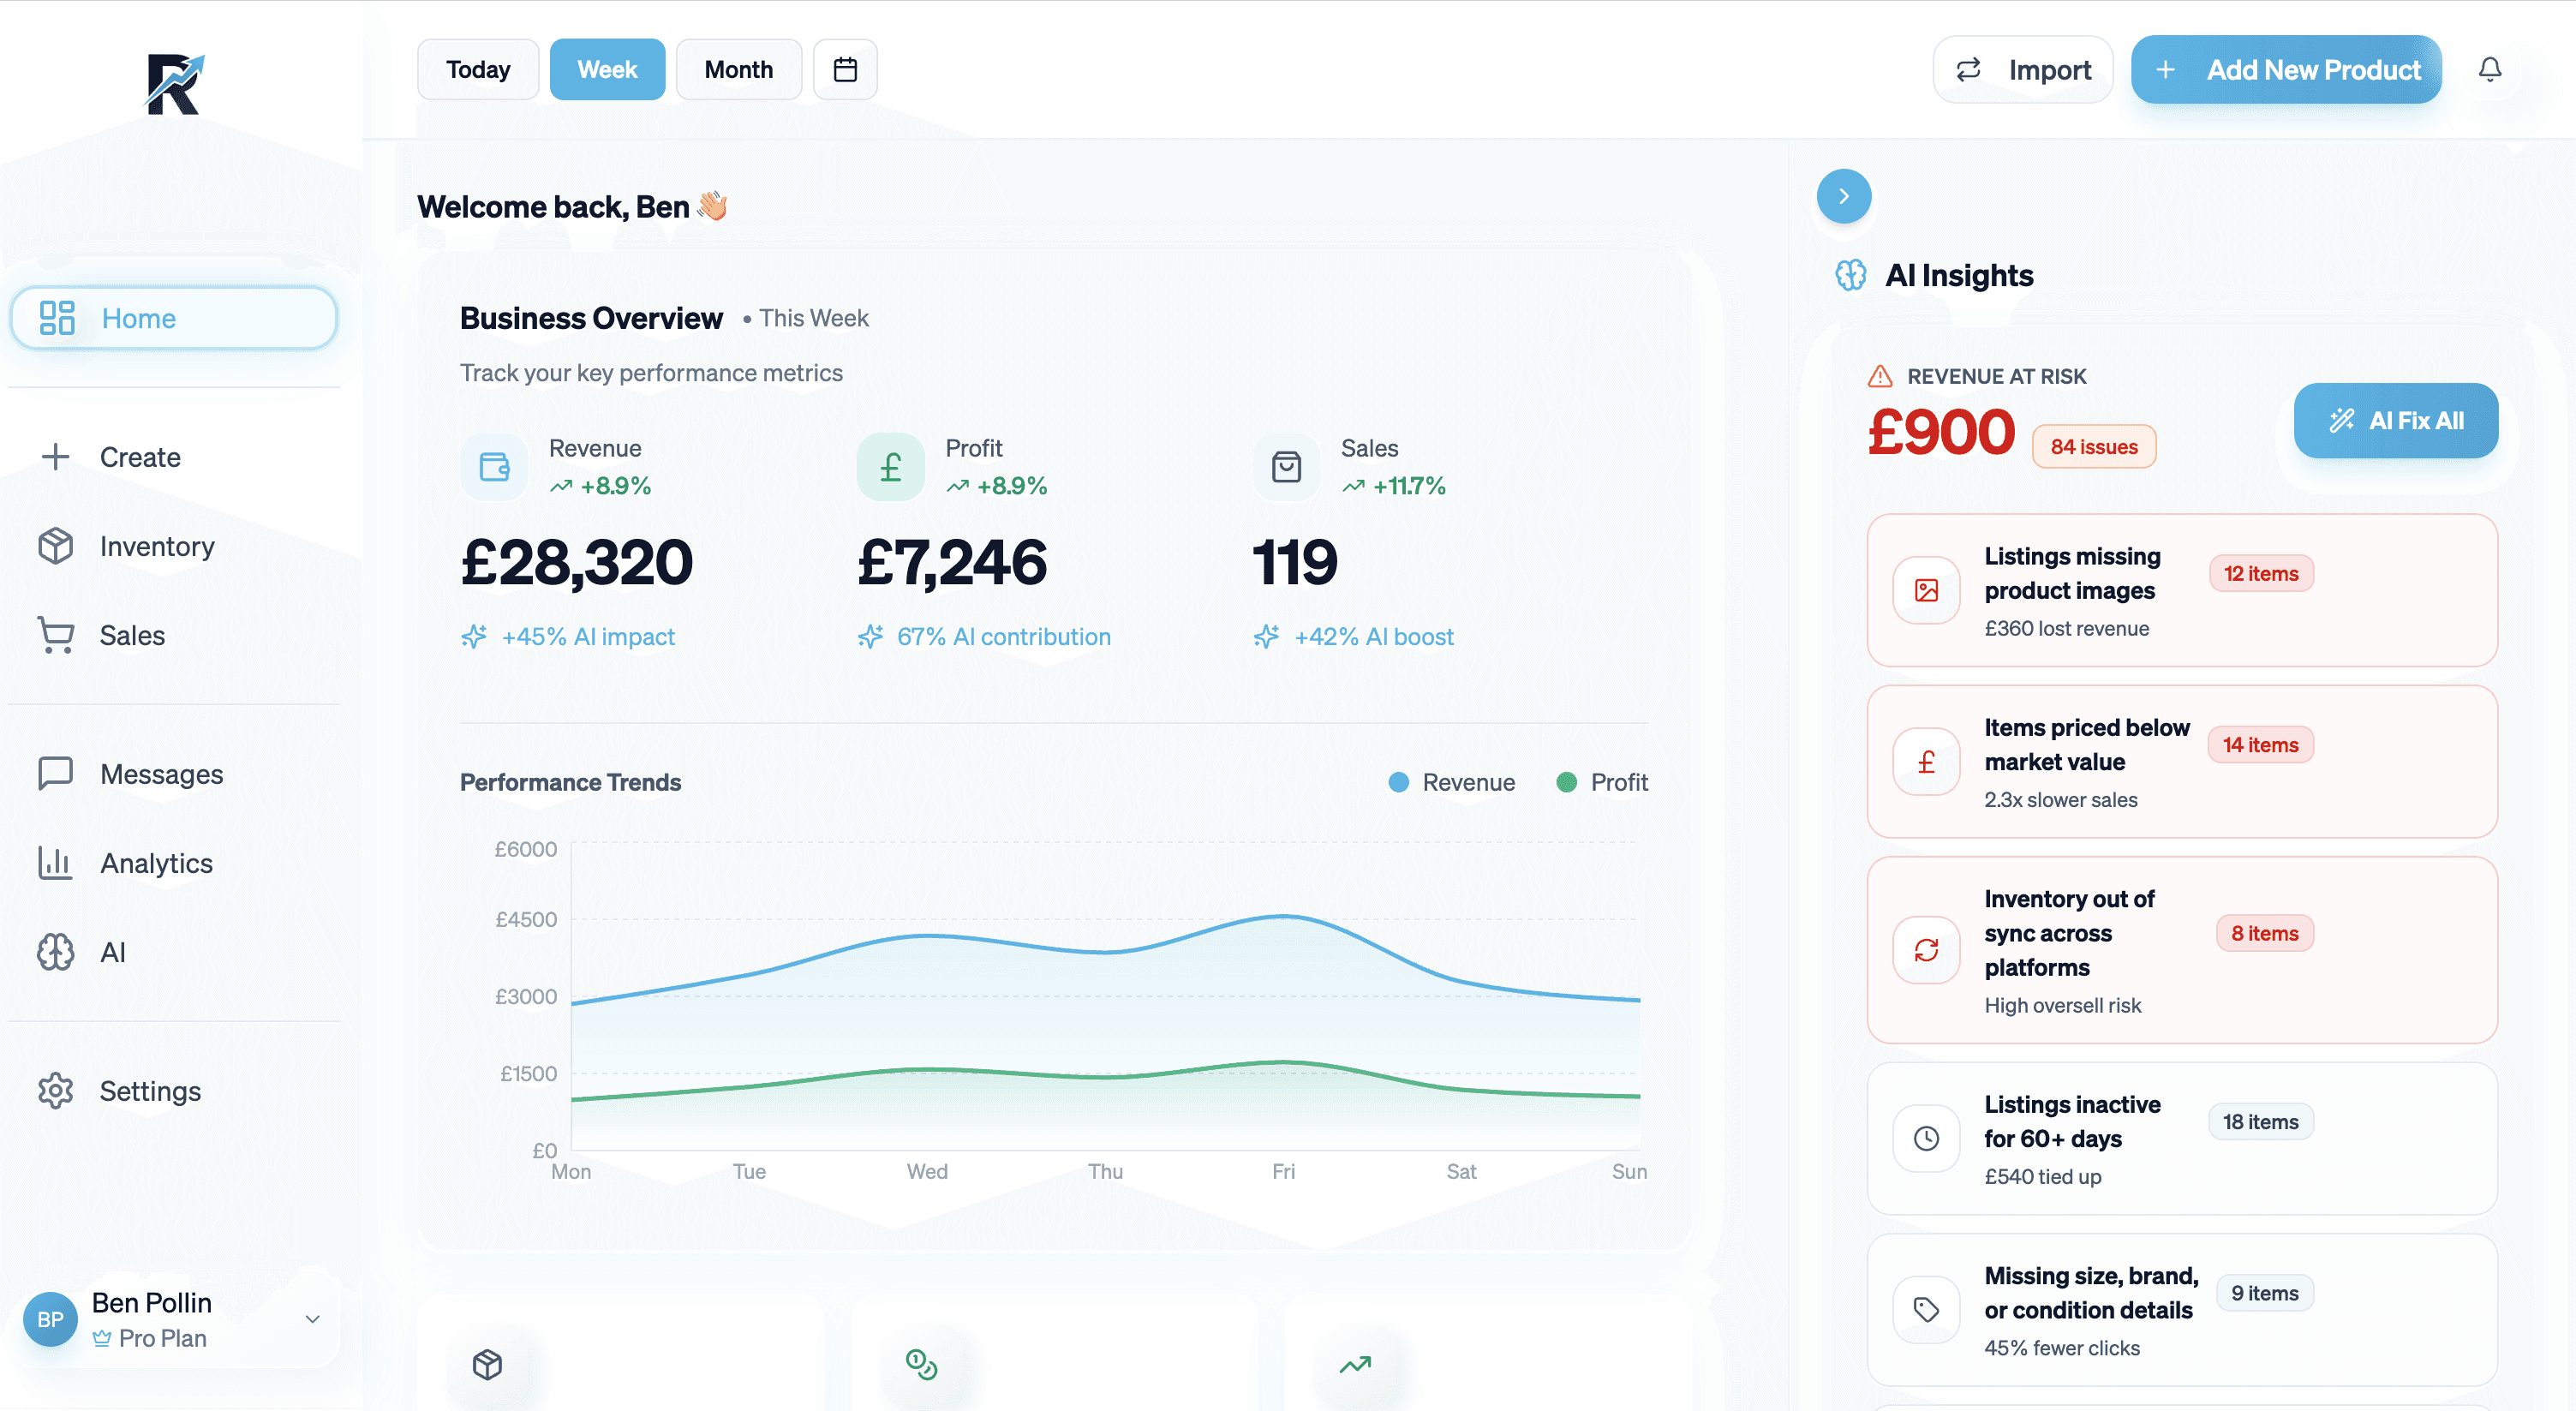The height and width of the screenshot is (1411, 2576).
Task: Switch time range to Today
Action: pyautogui.click(x=478, y=69)
